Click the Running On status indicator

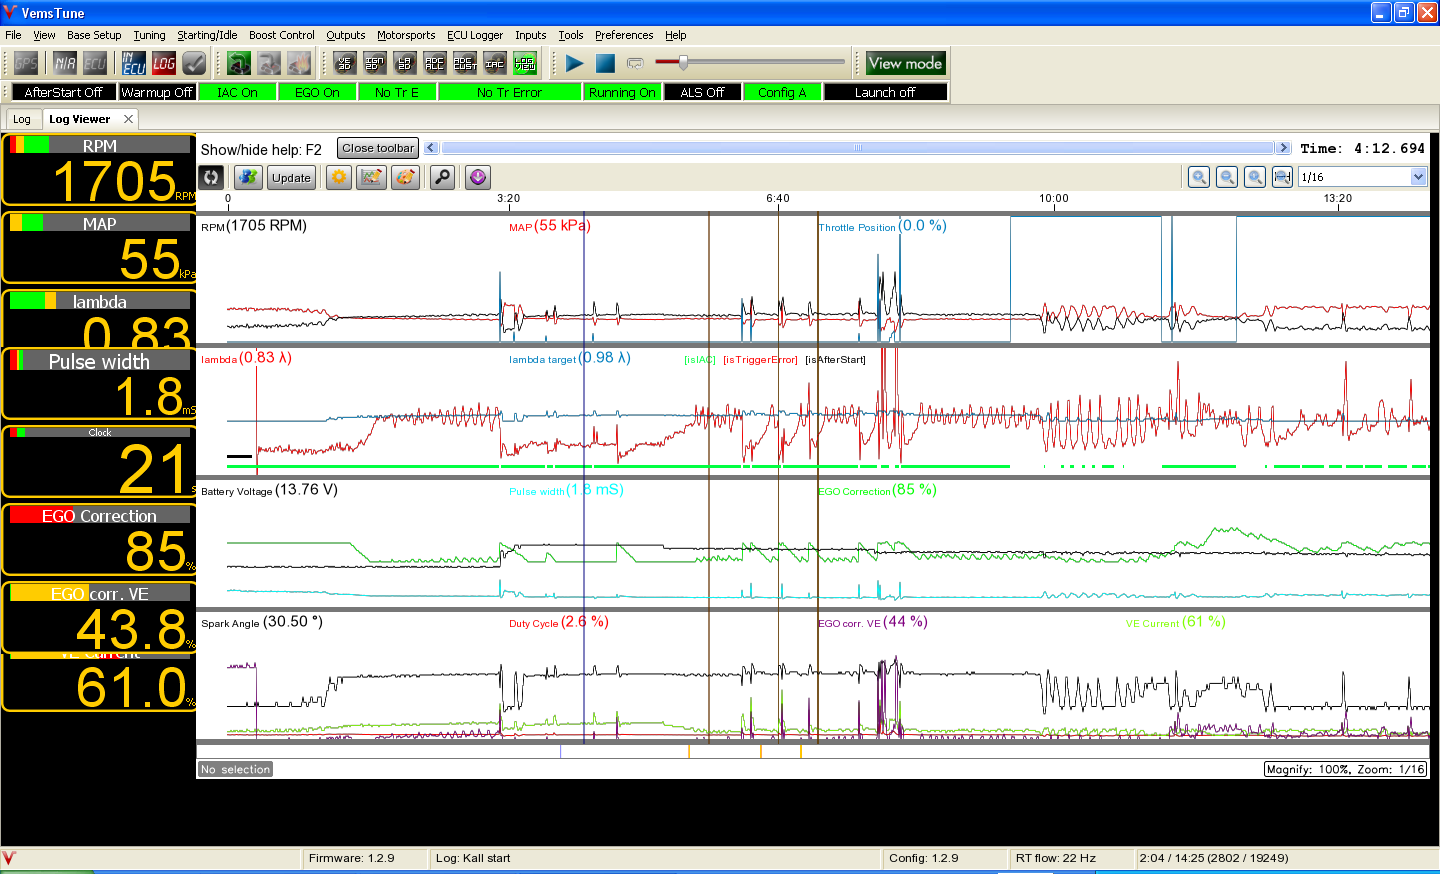622,92
